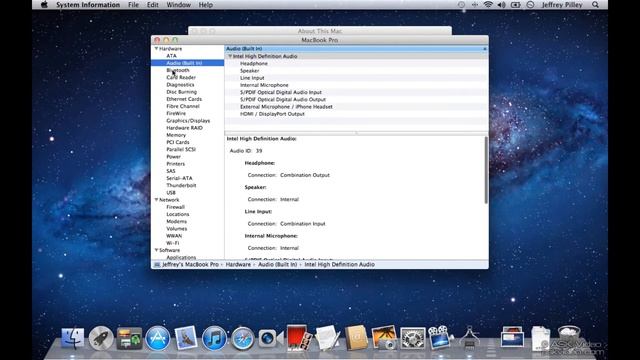
Task: Open the System Information app menu
Action: [x=88, y=5]
